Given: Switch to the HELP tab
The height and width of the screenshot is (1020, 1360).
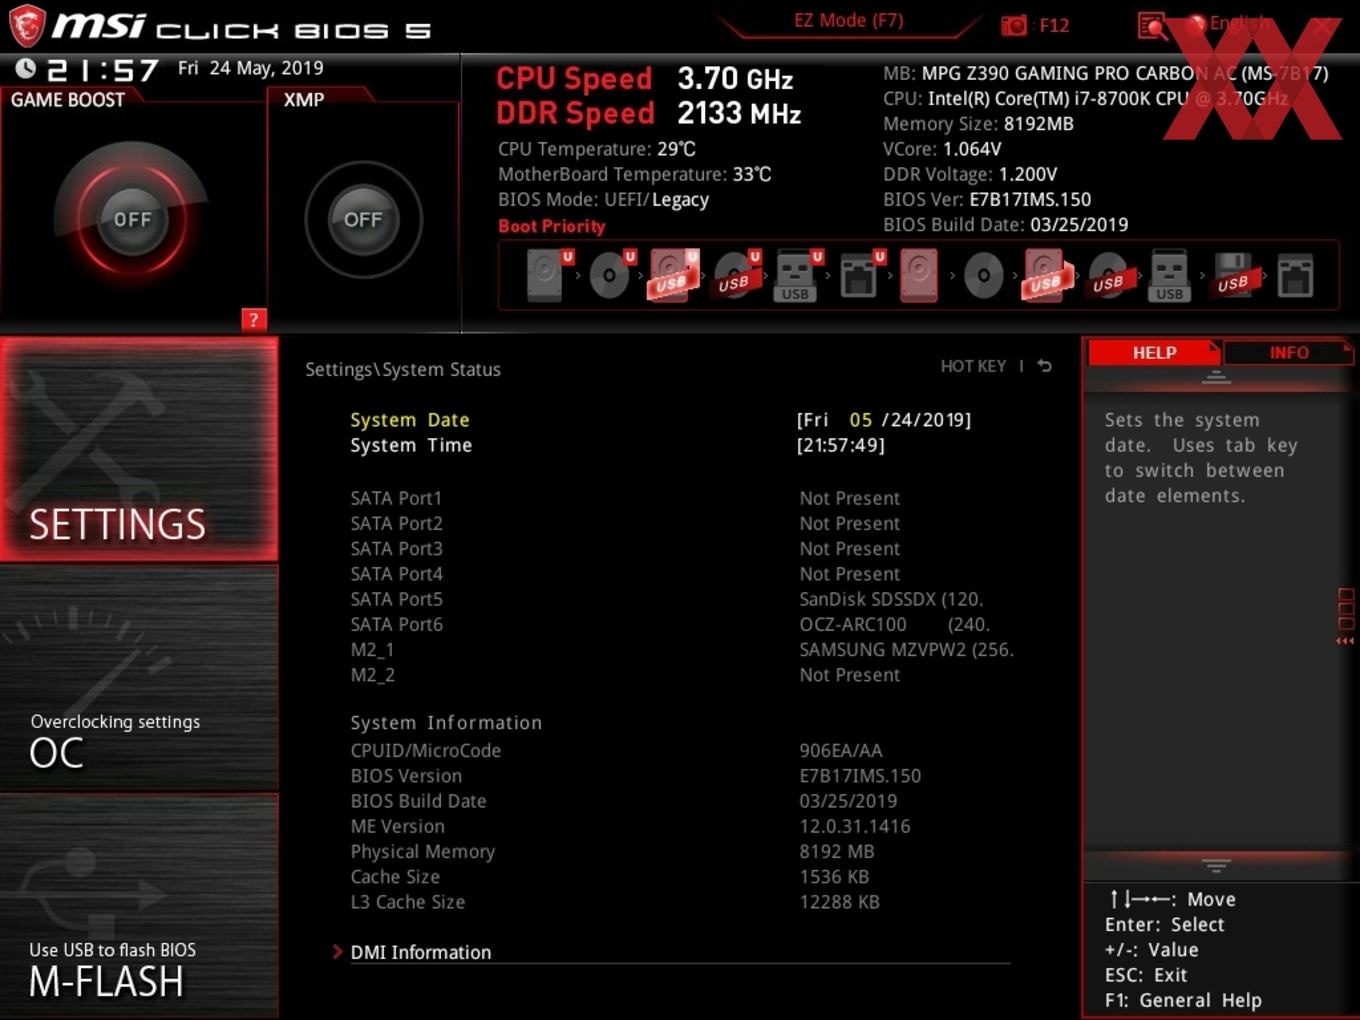Looking at the screenshot, I should pyautogui.click(x=1154, y=352).
